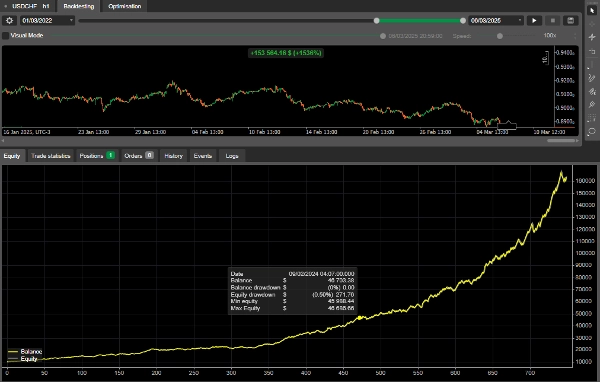Viewport: 600px width, 382px height.
Task: Select the vertical line drawing tool
Action: [x=592, y=64]
